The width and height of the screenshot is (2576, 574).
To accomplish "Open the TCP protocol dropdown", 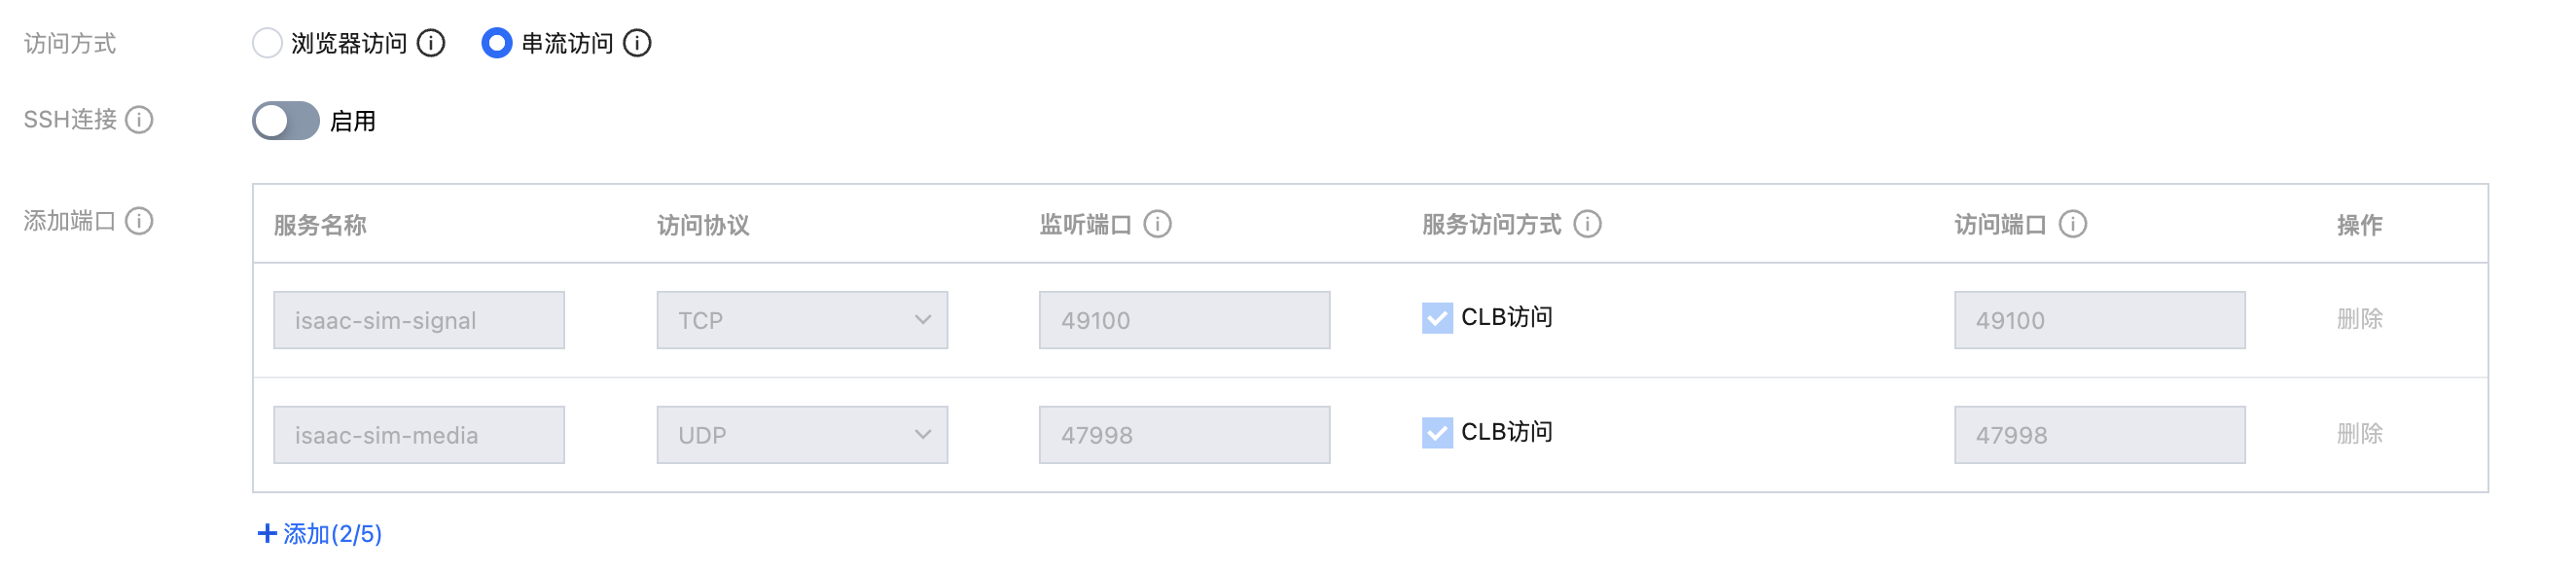I will (x=802, y=320).
